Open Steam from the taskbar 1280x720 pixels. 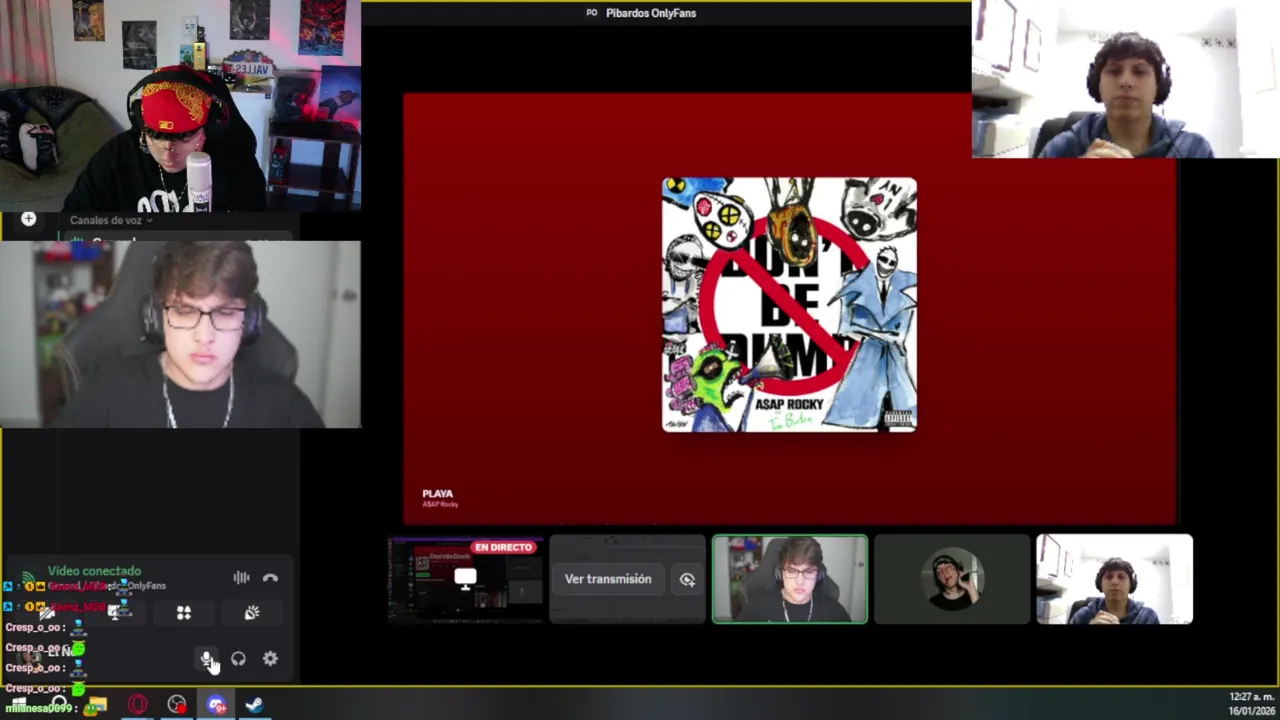pos(254,705)
